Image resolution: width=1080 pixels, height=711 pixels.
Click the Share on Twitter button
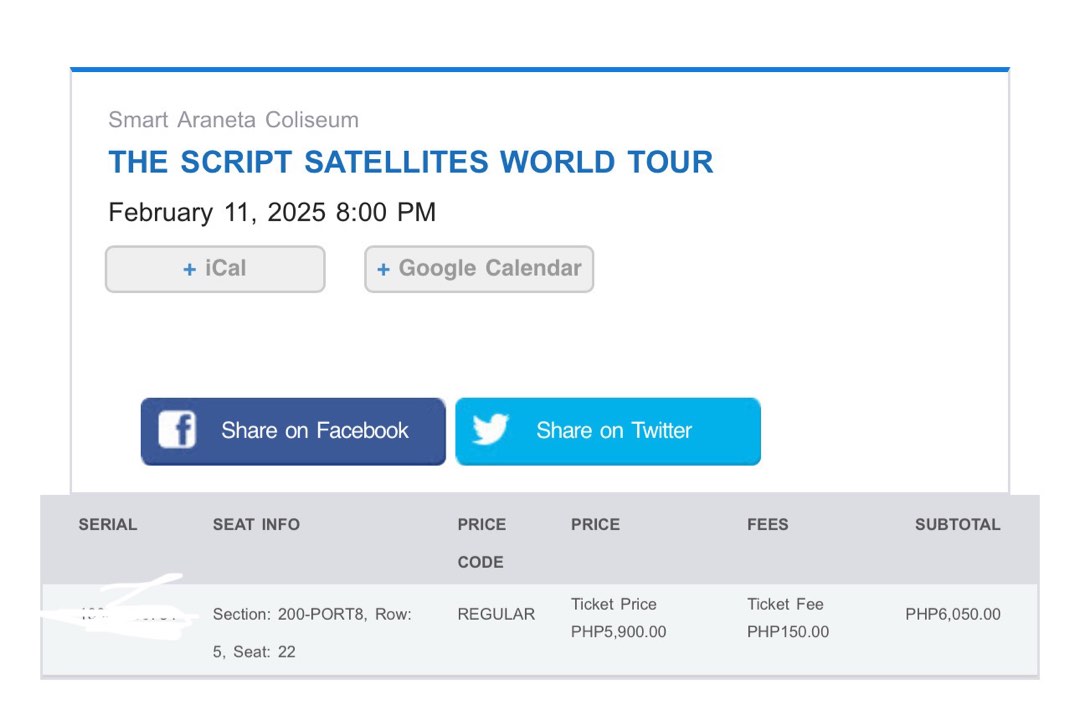(x=607, y=431)
